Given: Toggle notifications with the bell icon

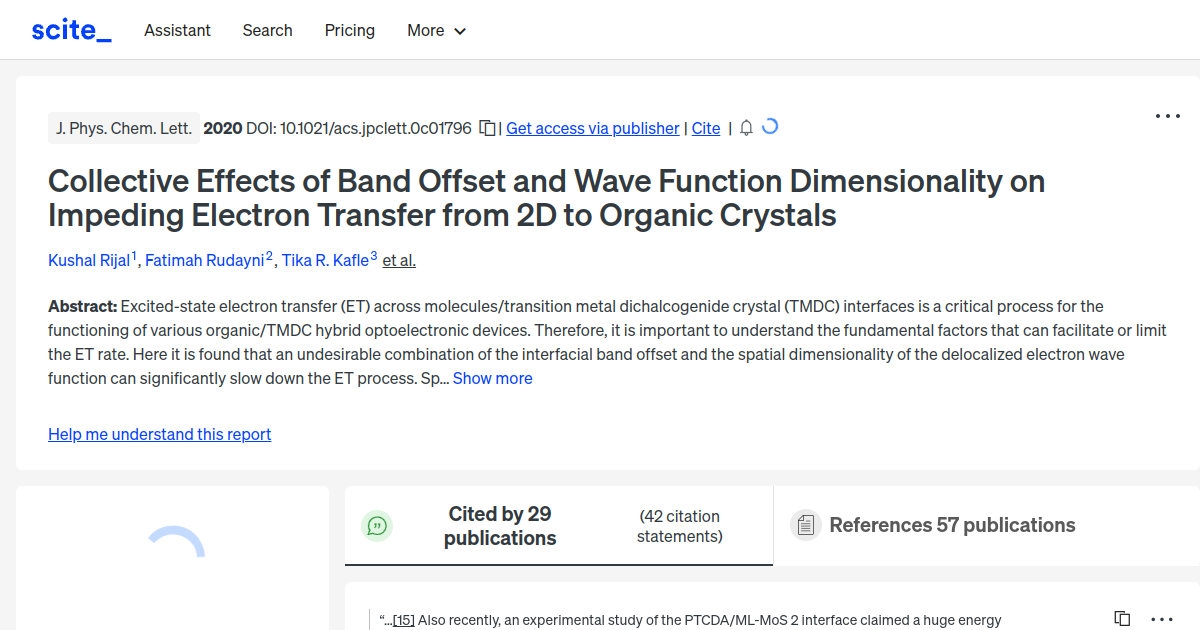Looking at the screenshot, I should [745, 128].
